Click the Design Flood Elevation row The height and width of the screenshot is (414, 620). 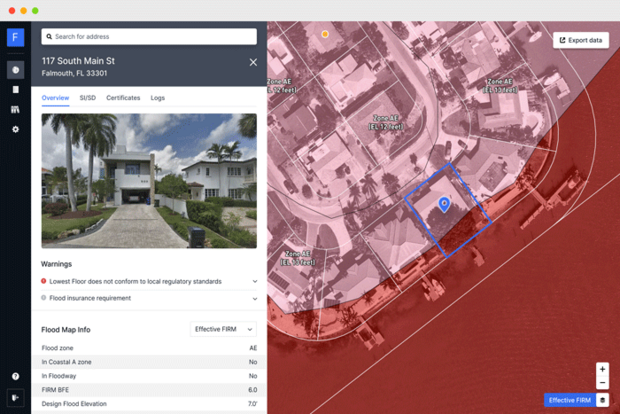pos(149,404)
